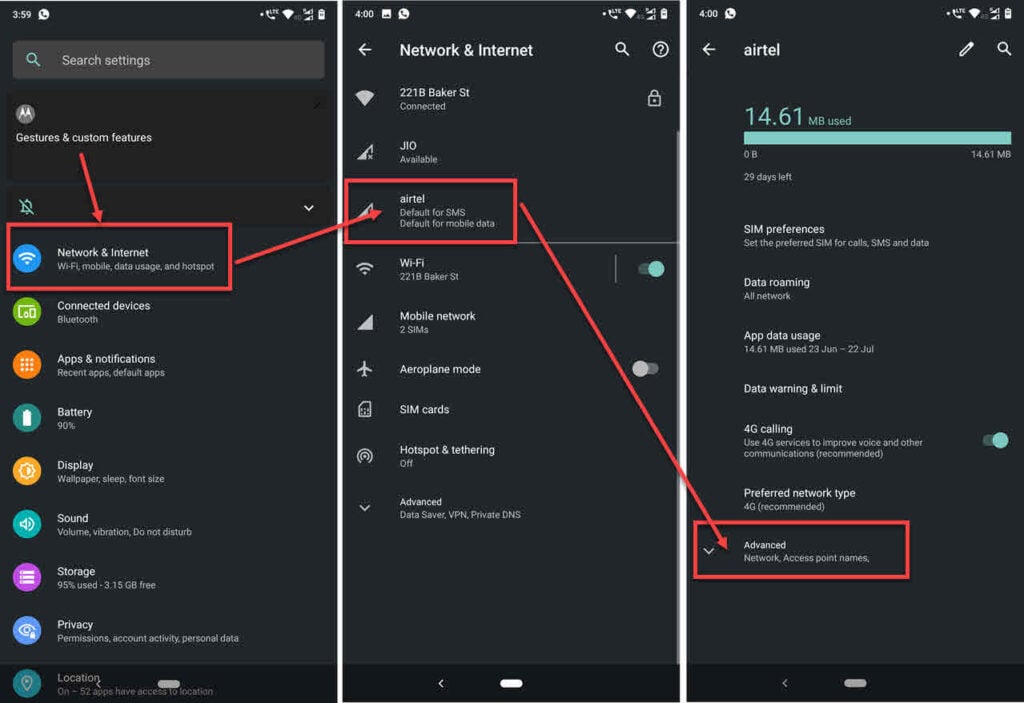The width and height of the screenshot is (1024, 703).
Task: Open 221B Baker St connected network
Action: pyautogui.click(x=511, y=99)
